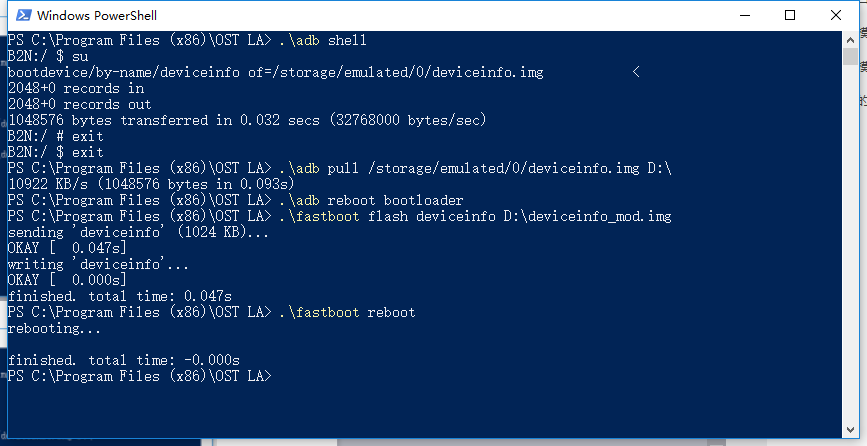Click the '.\adb reboot bootloader' command
The image size is (867, 446).
pyautogui.click(x=372, y=200)
